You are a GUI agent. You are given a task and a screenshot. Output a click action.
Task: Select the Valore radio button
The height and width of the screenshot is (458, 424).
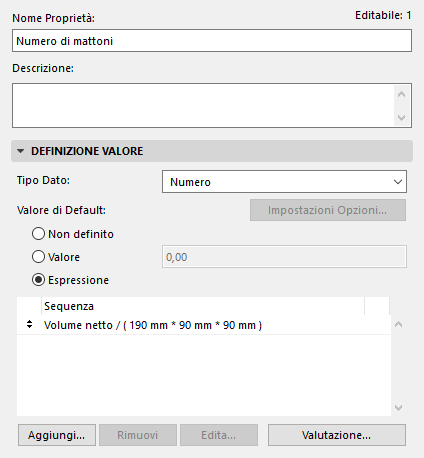click(x=38, y=257)
